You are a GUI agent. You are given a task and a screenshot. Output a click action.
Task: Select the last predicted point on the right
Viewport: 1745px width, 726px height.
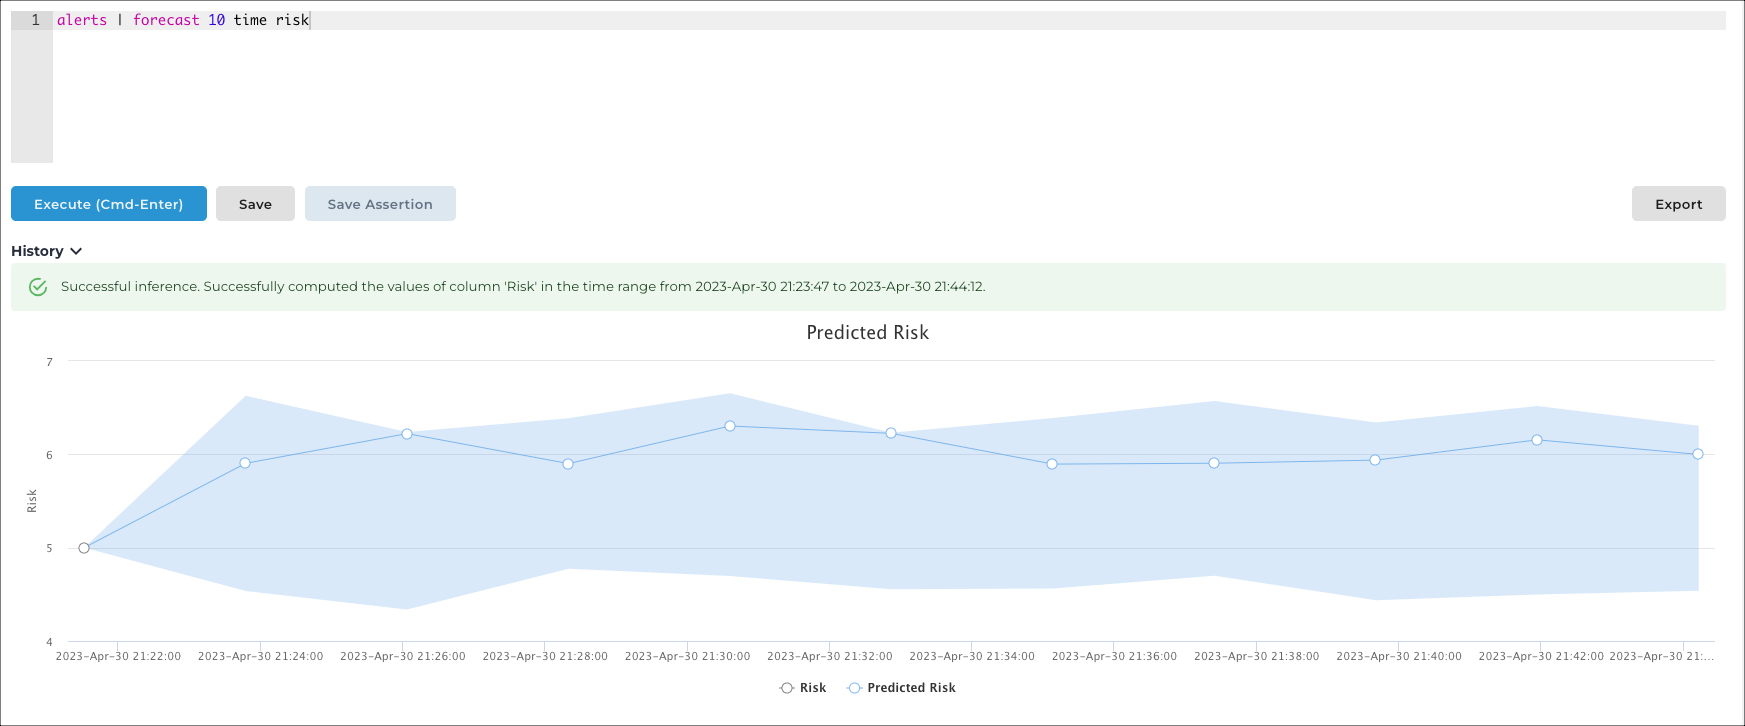pyautogui.click(x=1698, y=454)
